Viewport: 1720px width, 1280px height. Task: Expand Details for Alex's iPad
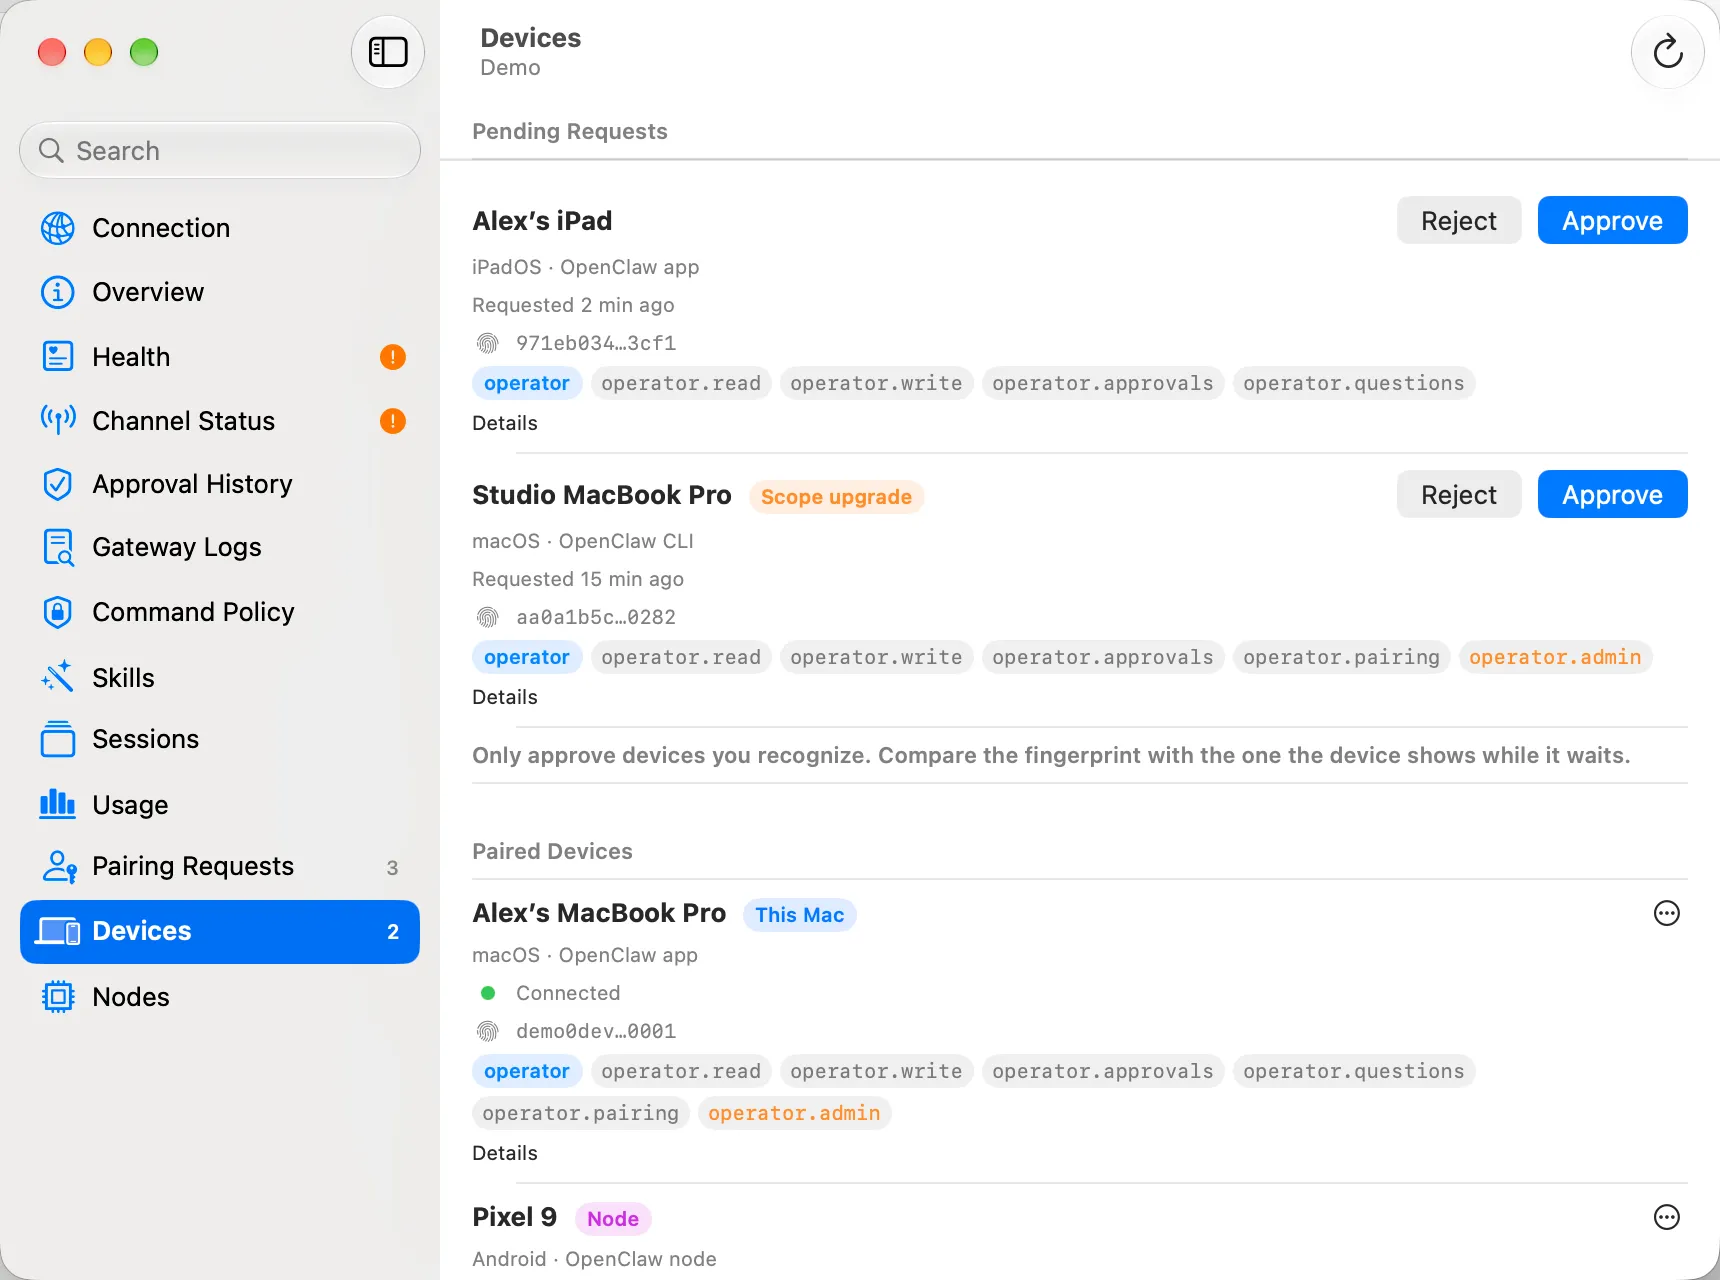coord(505,423)
